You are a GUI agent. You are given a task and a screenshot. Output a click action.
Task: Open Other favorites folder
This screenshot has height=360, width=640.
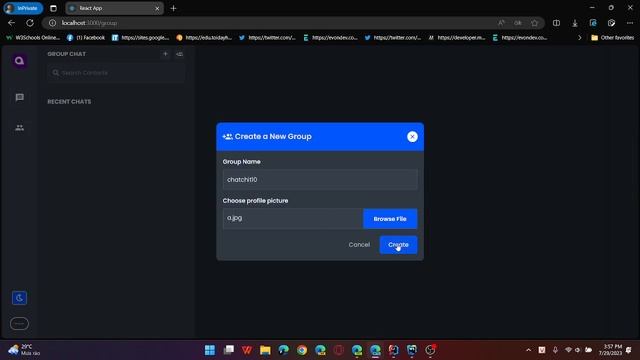[x=612, y=38]
